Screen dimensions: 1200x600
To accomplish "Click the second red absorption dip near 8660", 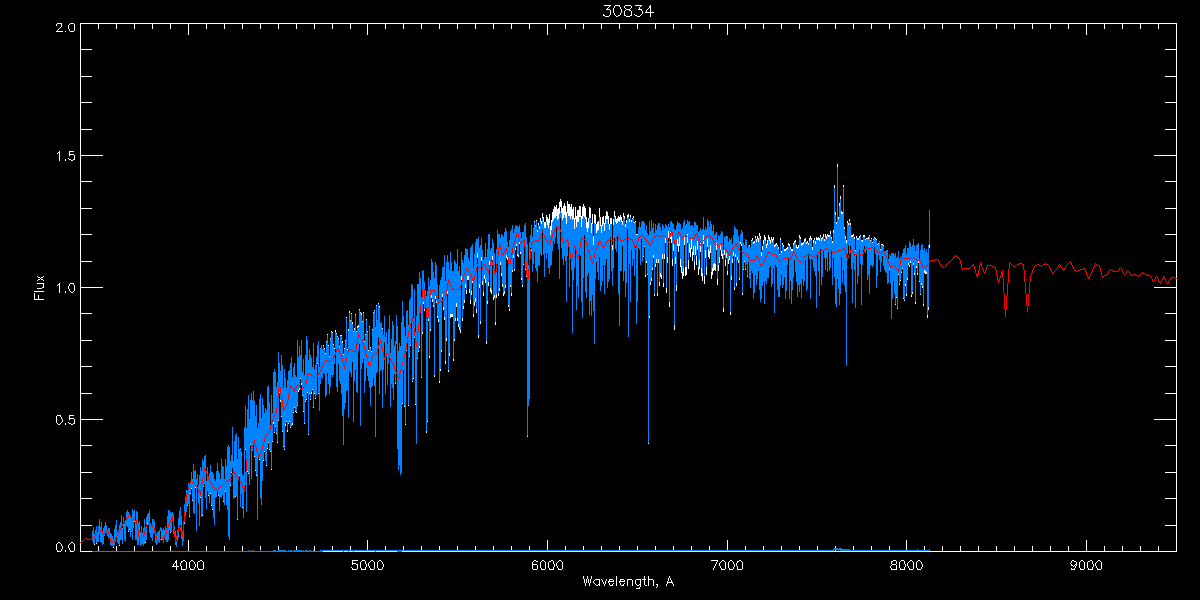I will [1027, 302].
